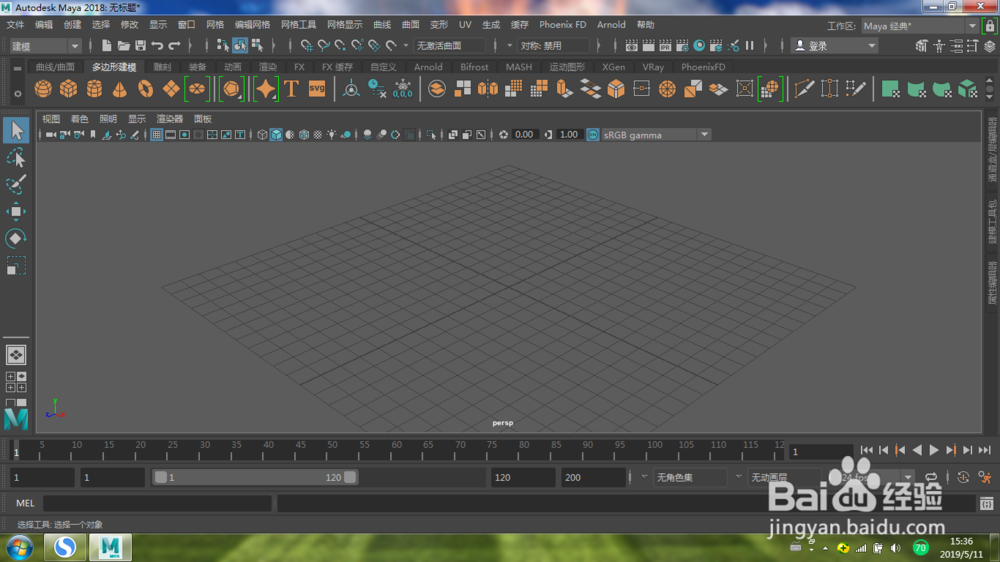Open the 登录 account dropdown
Screen dimensions: 1000x562
(835, 46)
